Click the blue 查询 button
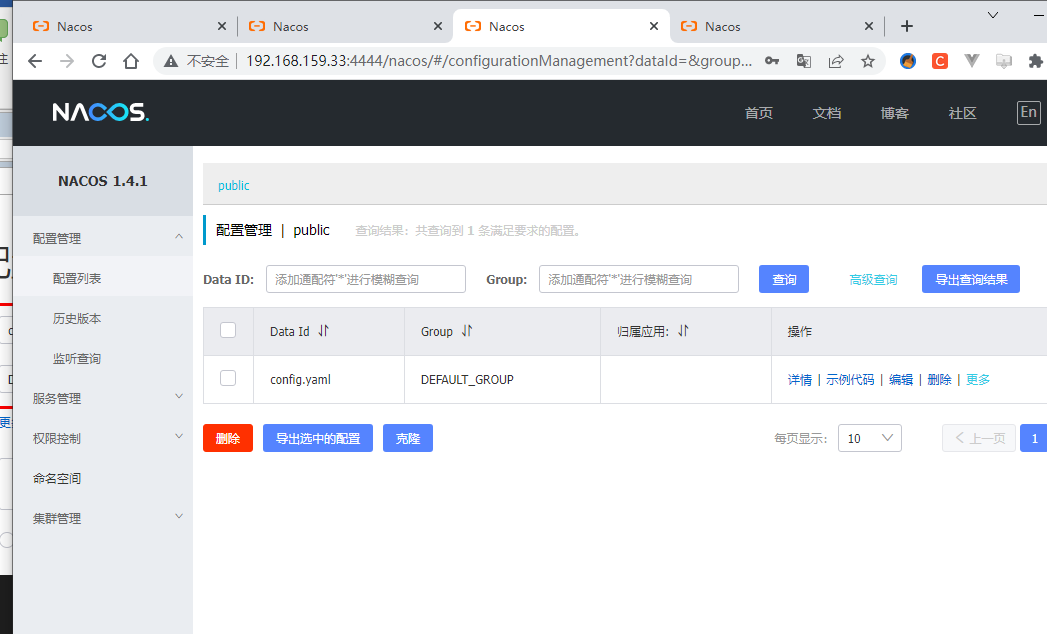Viewport: 1047px width, 634px height. tap(784, 279)
